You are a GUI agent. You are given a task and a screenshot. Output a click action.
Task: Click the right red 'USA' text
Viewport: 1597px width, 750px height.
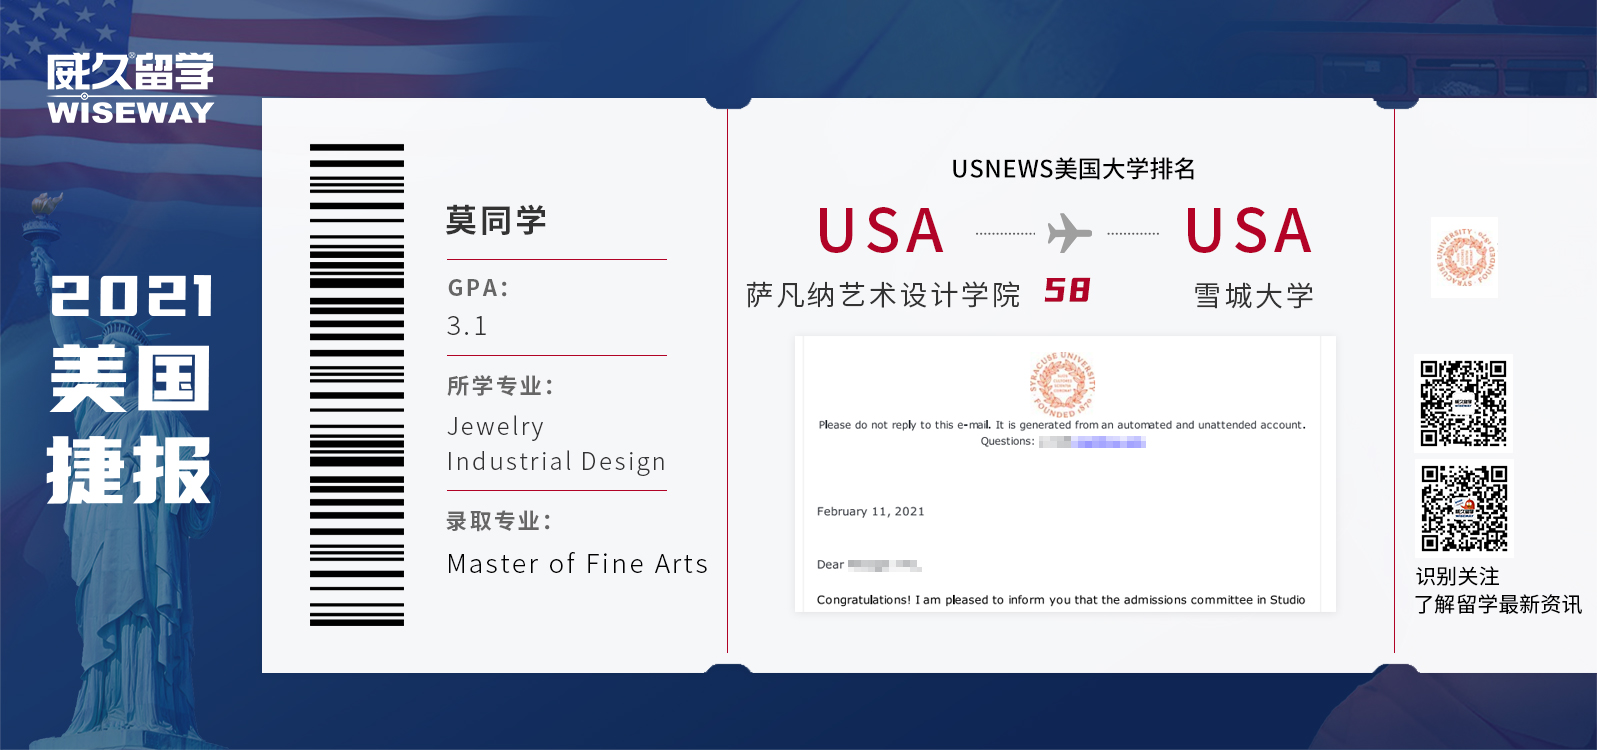click(1249, 231)
